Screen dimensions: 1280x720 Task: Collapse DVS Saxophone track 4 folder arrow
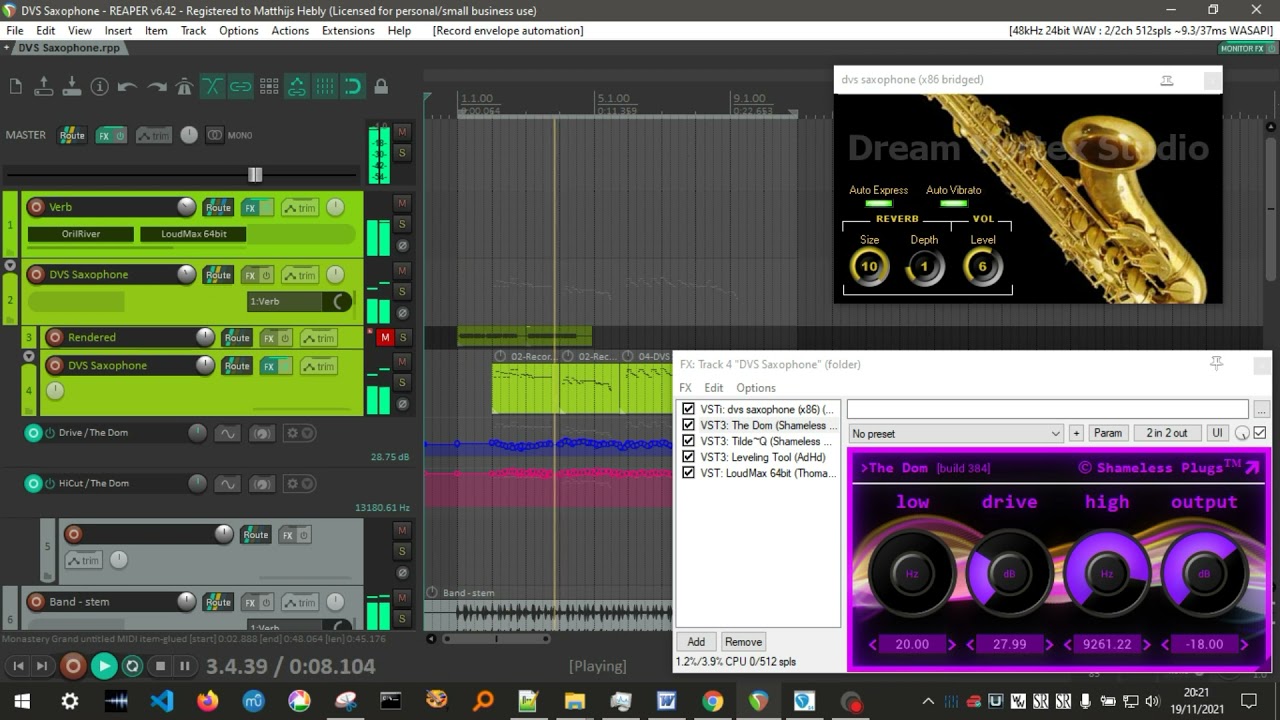click(29, 357)
